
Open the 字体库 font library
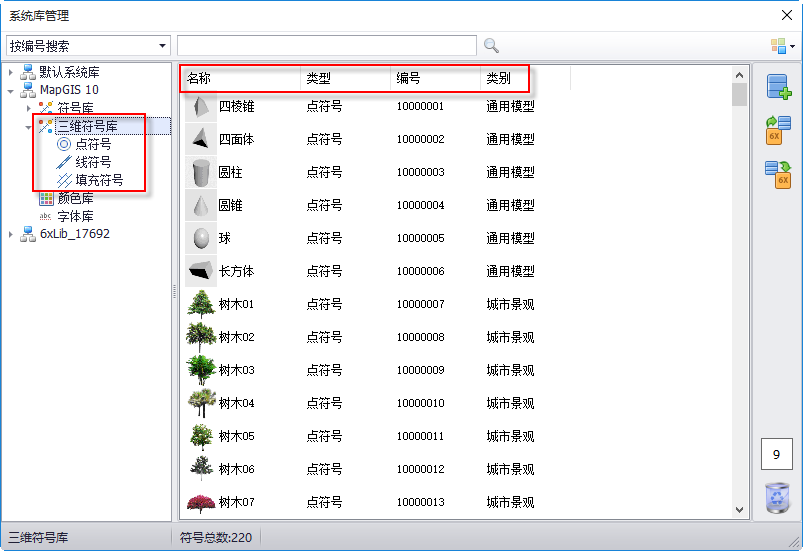coord(75,216)
